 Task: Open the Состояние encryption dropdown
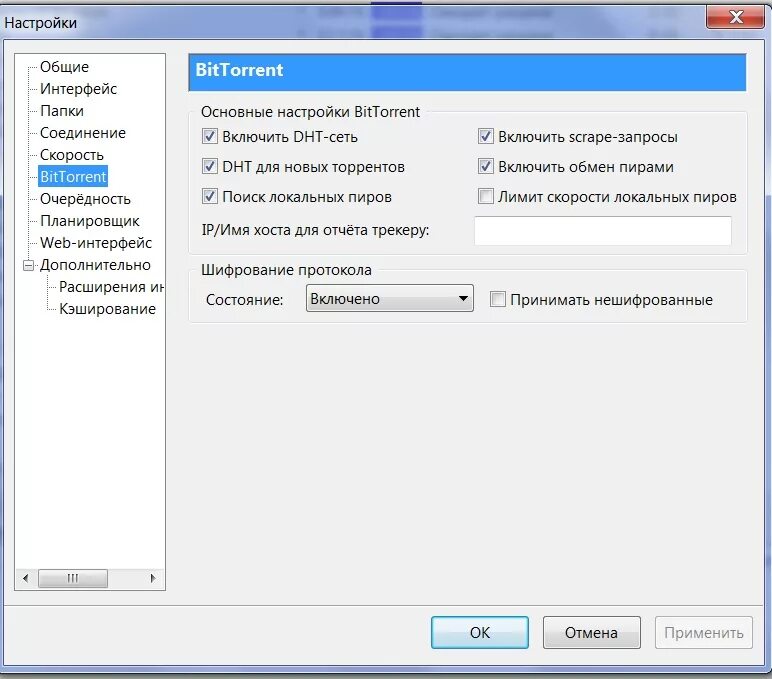389,298
